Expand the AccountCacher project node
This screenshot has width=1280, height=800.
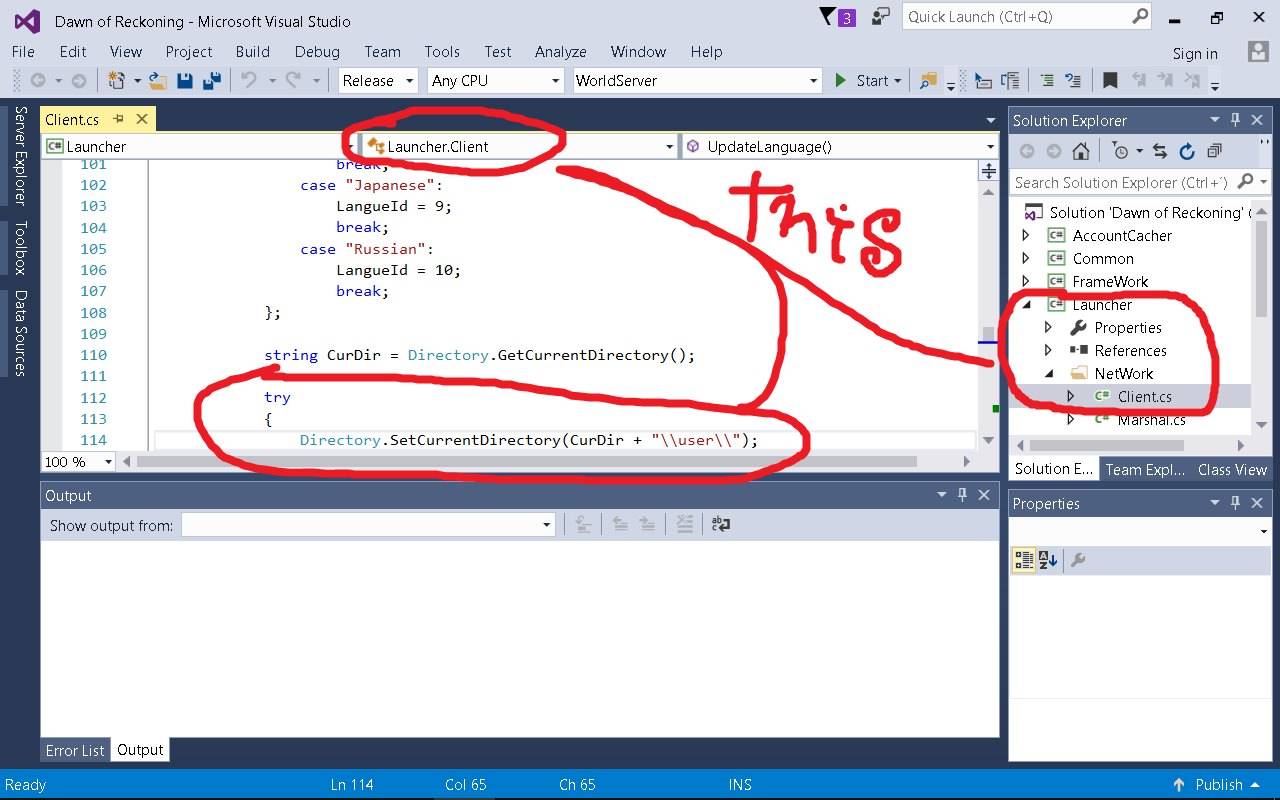coord(1026,235)
